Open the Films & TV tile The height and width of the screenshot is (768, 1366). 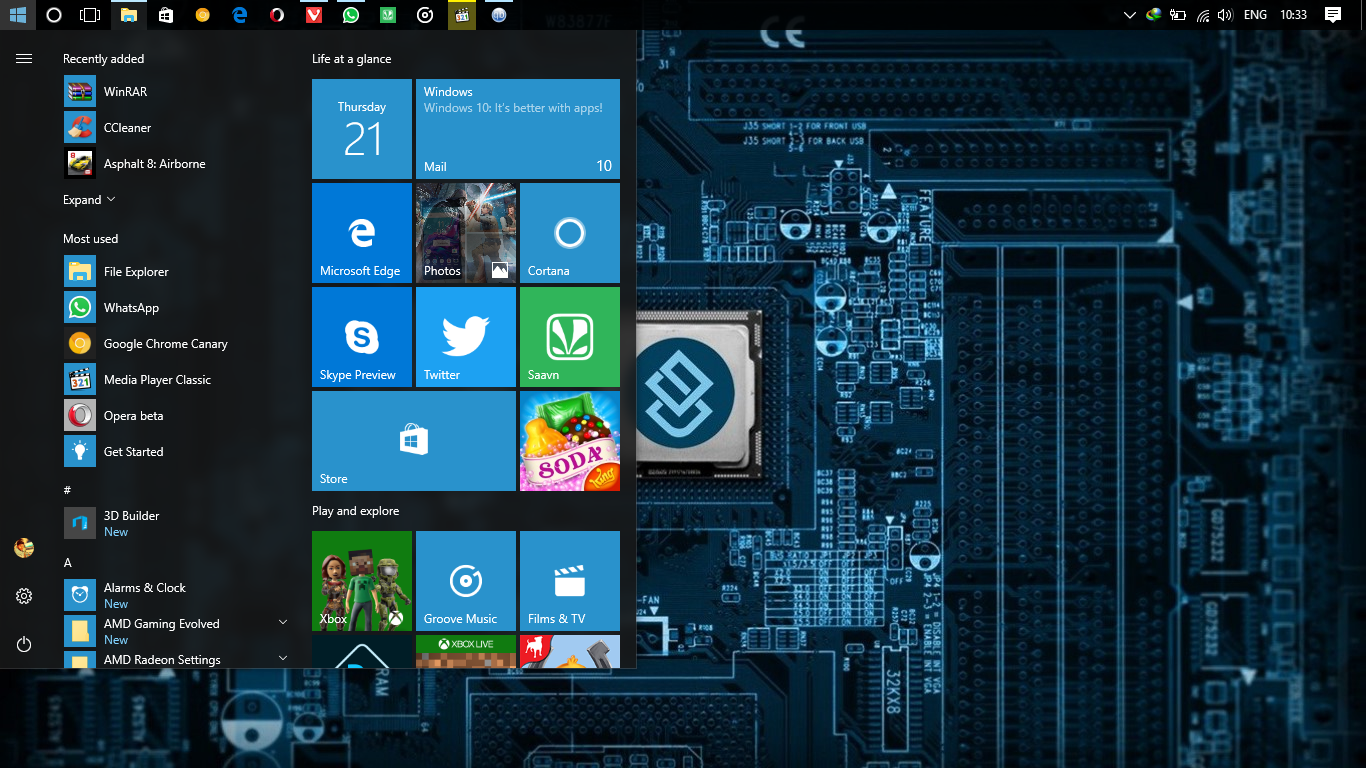(570, 581)
